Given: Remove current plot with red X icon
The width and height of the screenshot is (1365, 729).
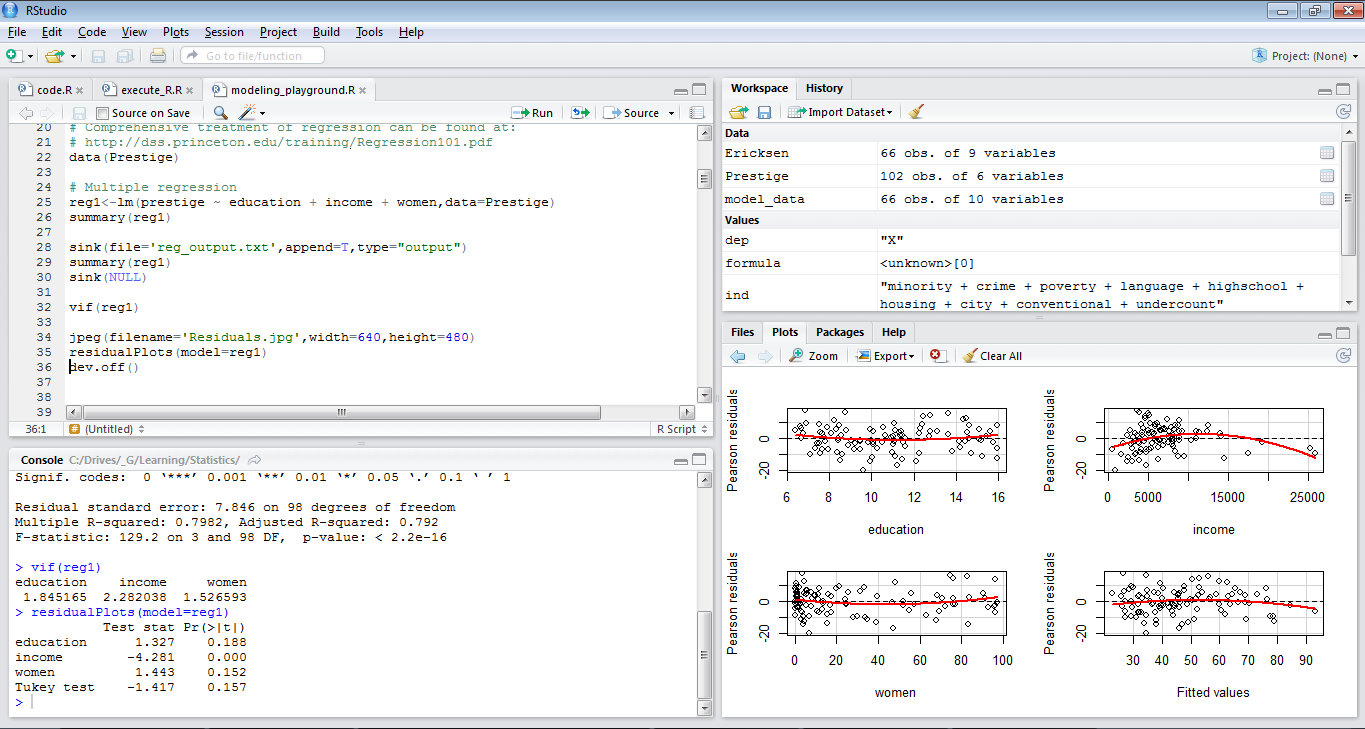Looking at the screenshot, I should click(937, 356).
